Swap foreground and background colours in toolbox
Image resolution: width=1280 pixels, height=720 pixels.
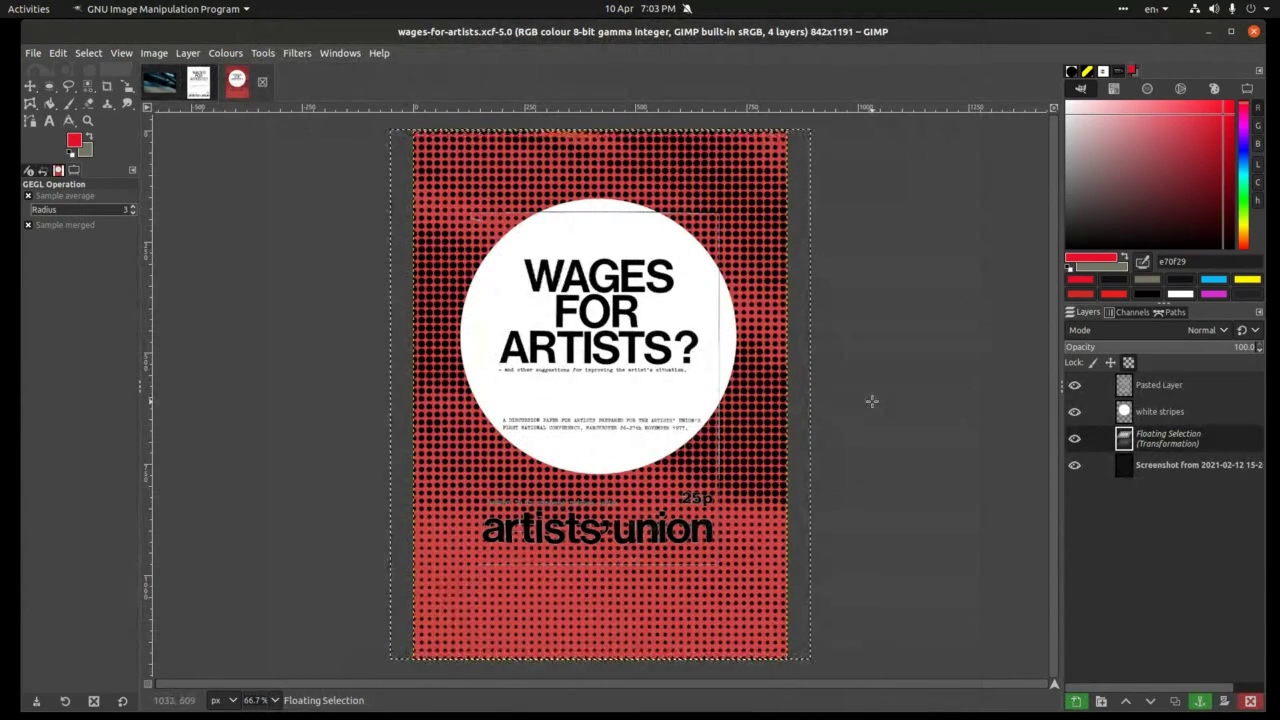pyautogui.click(x=89, y=136)
